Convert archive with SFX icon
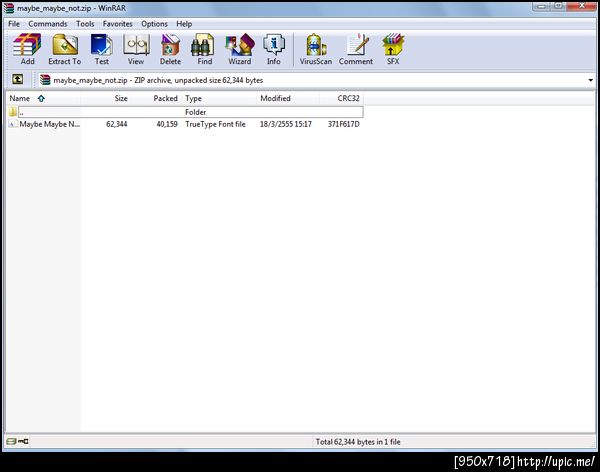The width and height of the screenshot is (600, 472). [393, 49]
